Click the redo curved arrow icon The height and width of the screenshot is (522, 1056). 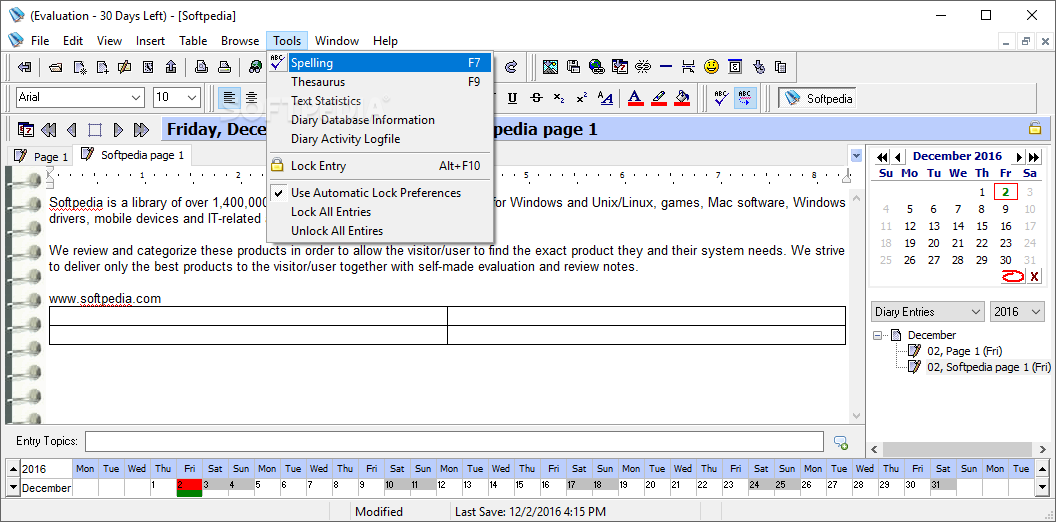click(x=511, y=67)
